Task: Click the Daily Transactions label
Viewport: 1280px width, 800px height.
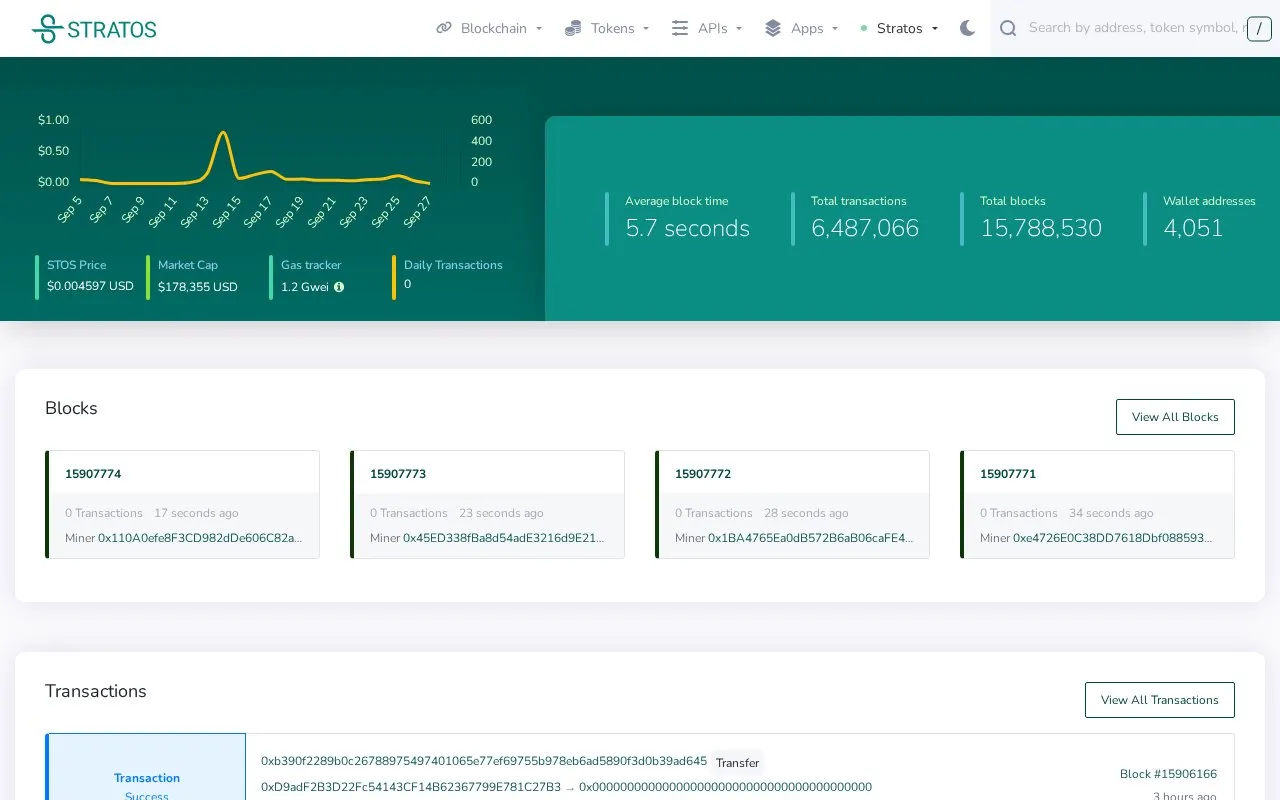Action: pos(453,265)
